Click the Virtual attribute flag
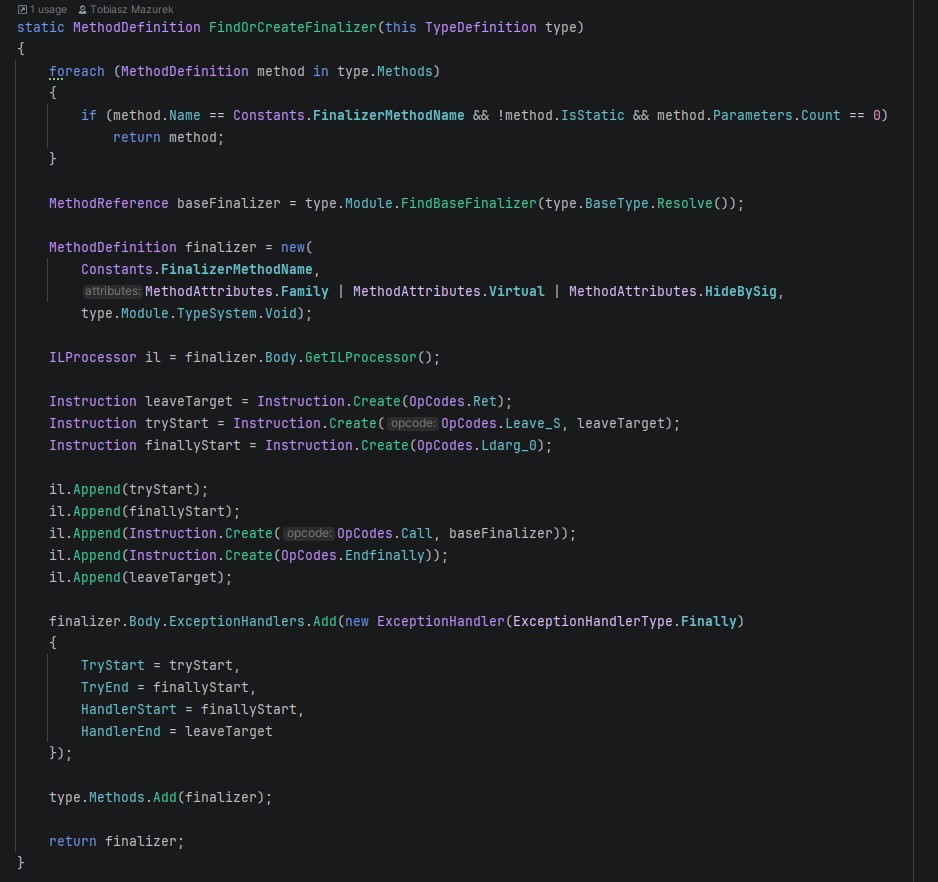 (x=516, y=291)
